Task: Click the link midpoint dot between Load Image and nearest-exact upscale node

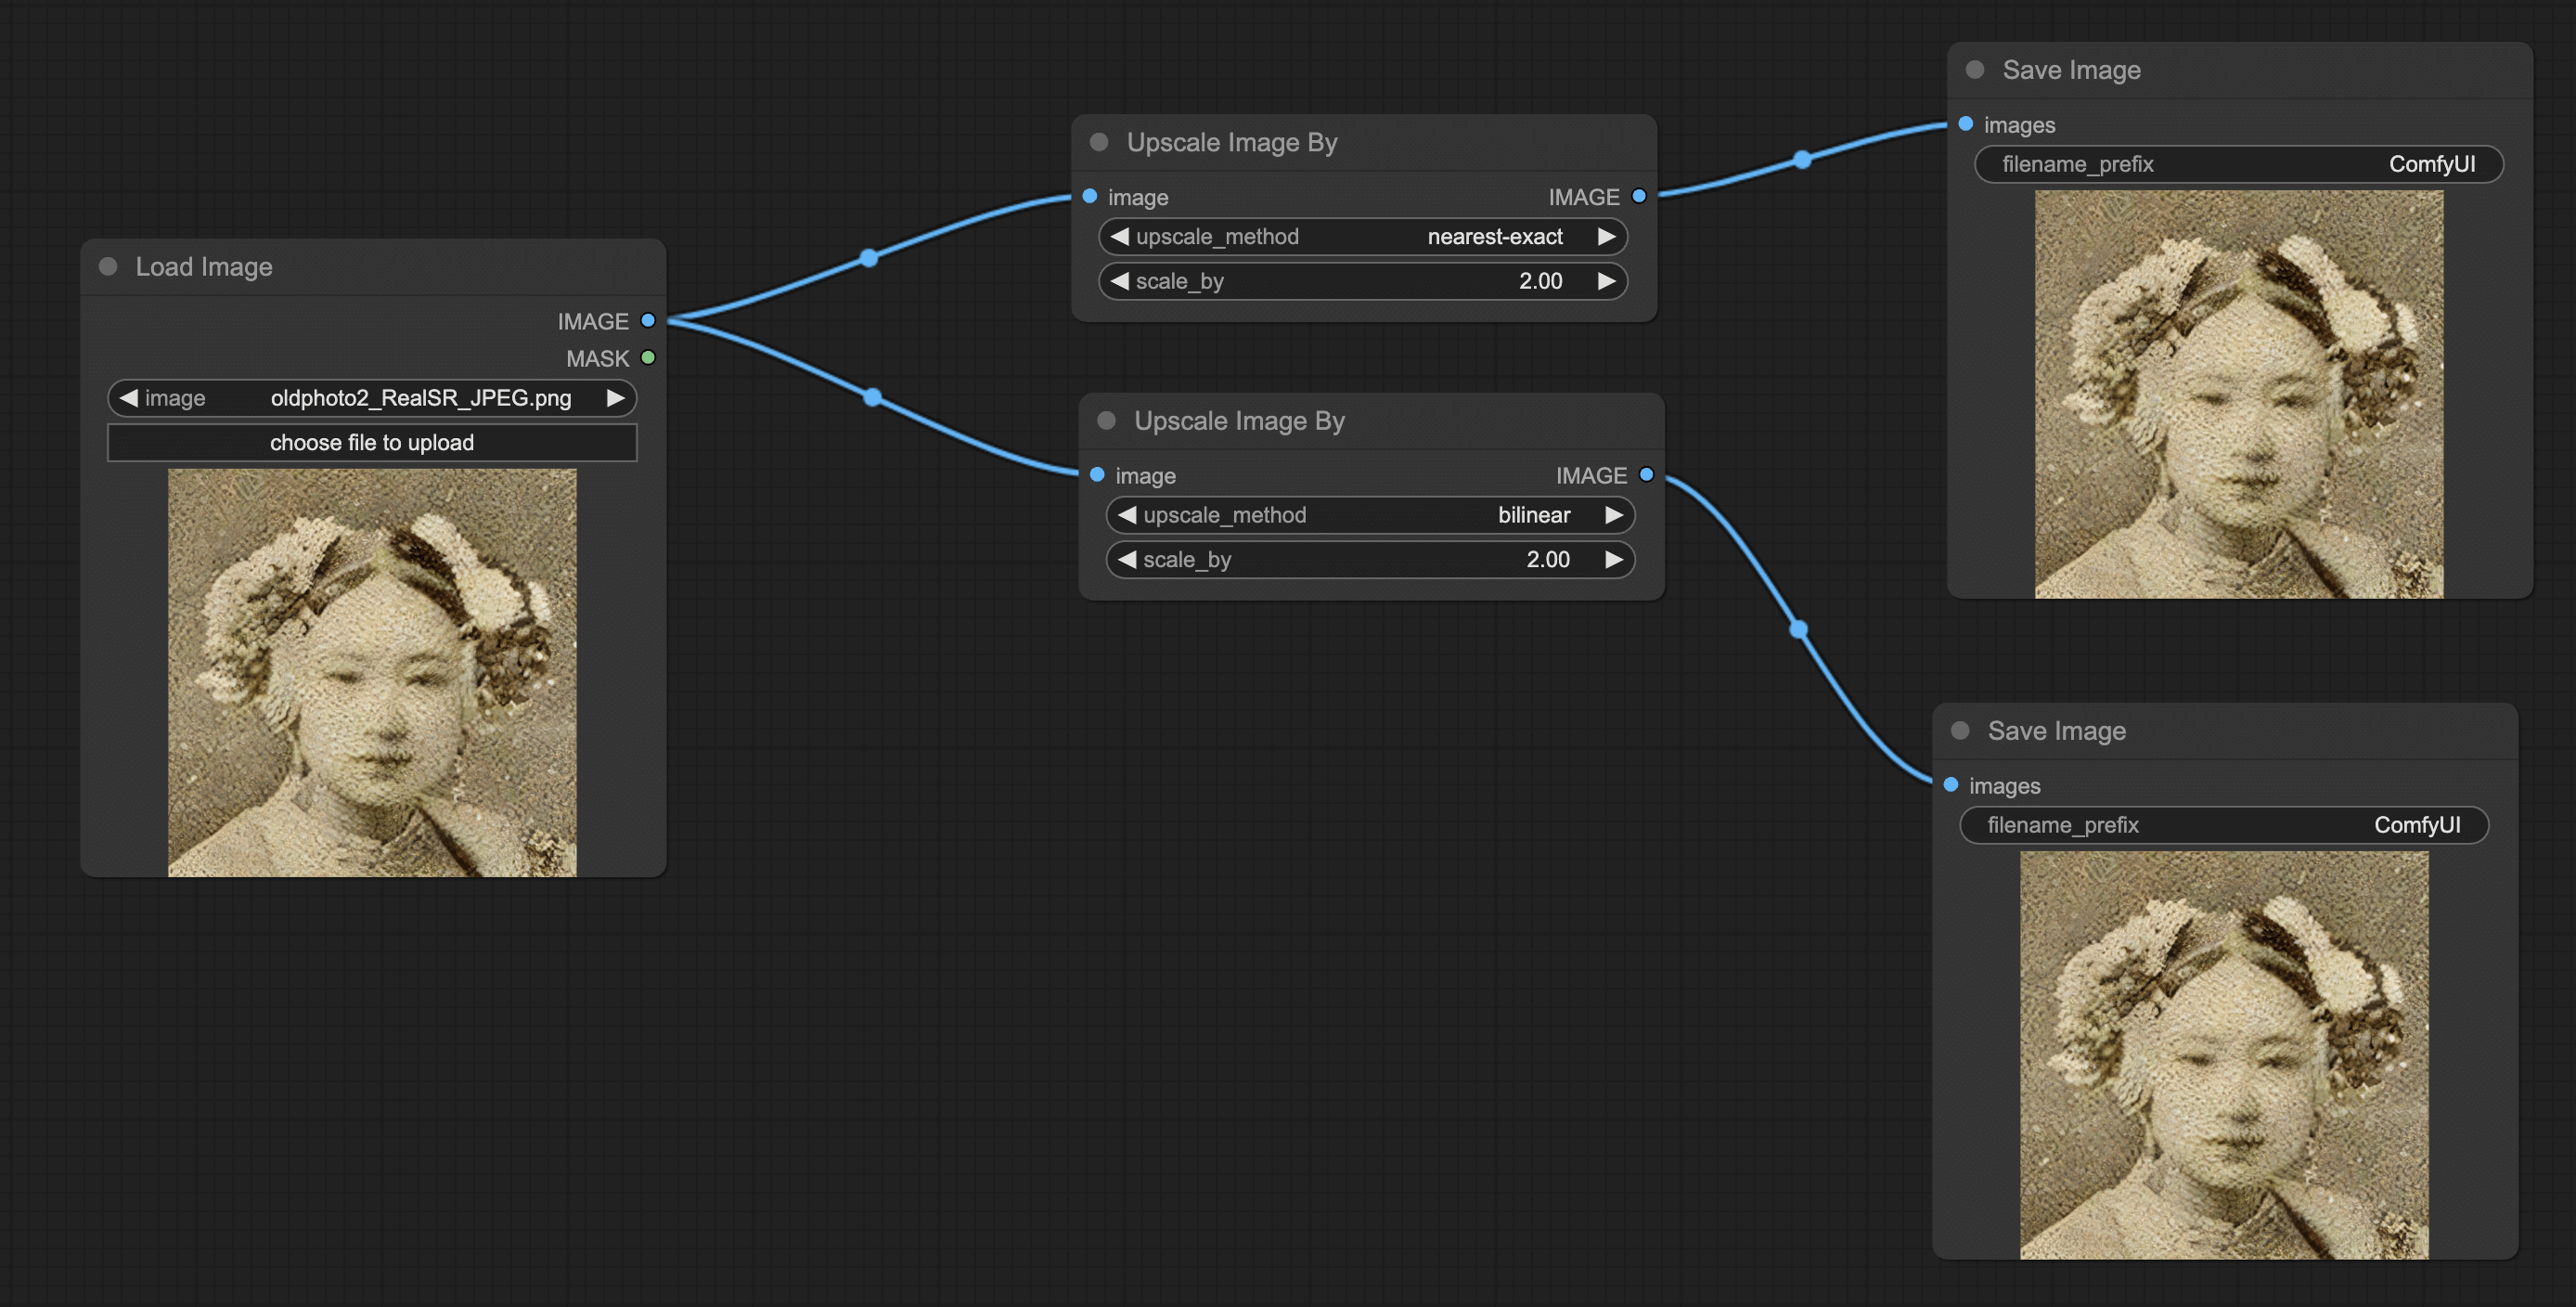Action: coord(869,258)
